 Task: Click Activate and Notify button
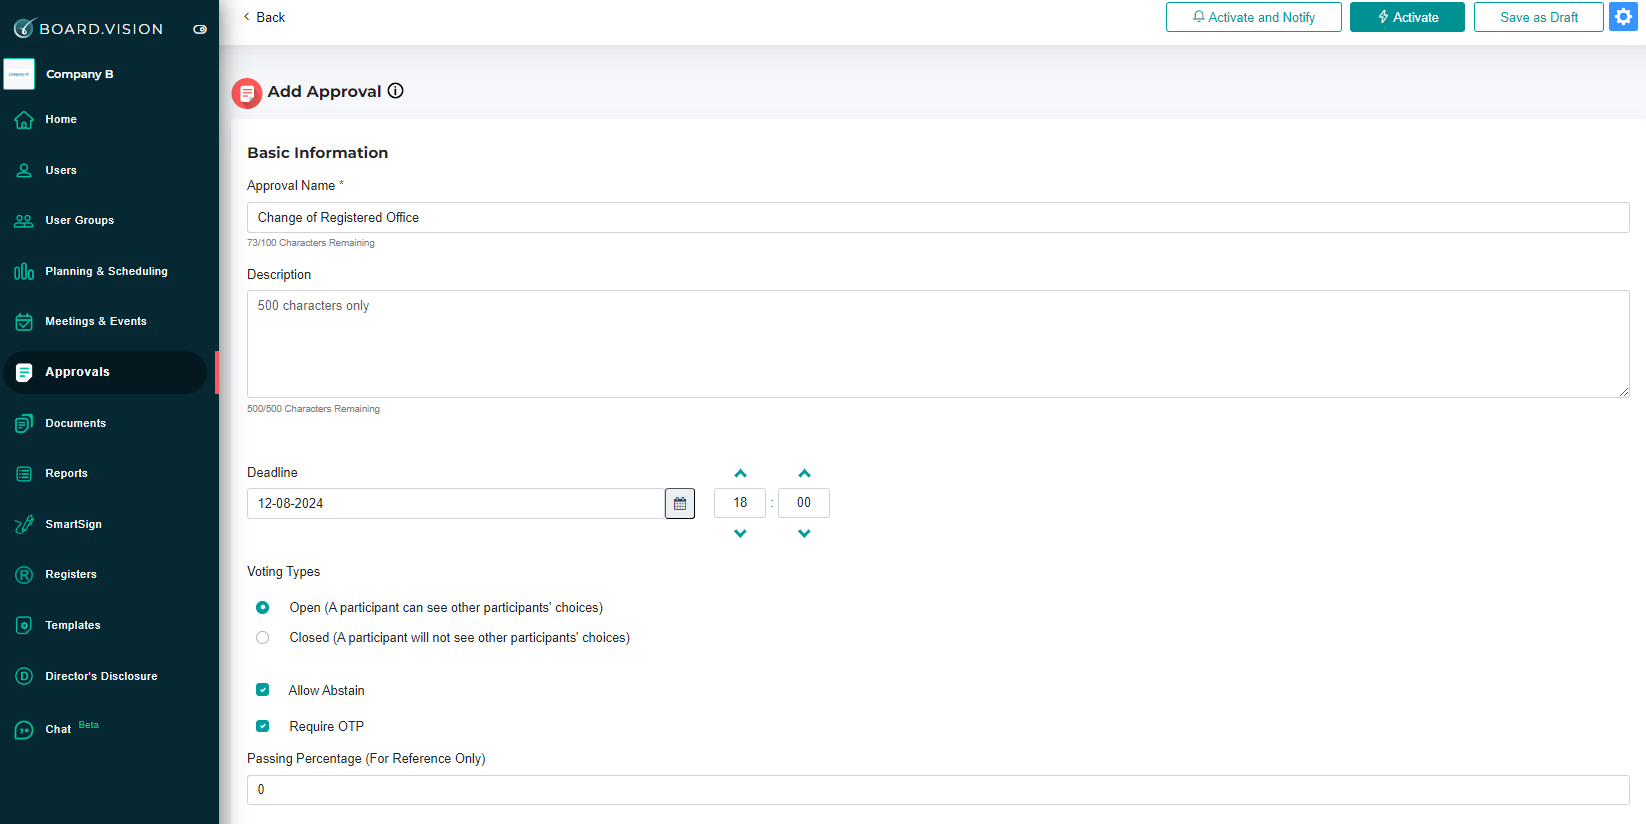pyautogui.click(x=1254, y=17)
